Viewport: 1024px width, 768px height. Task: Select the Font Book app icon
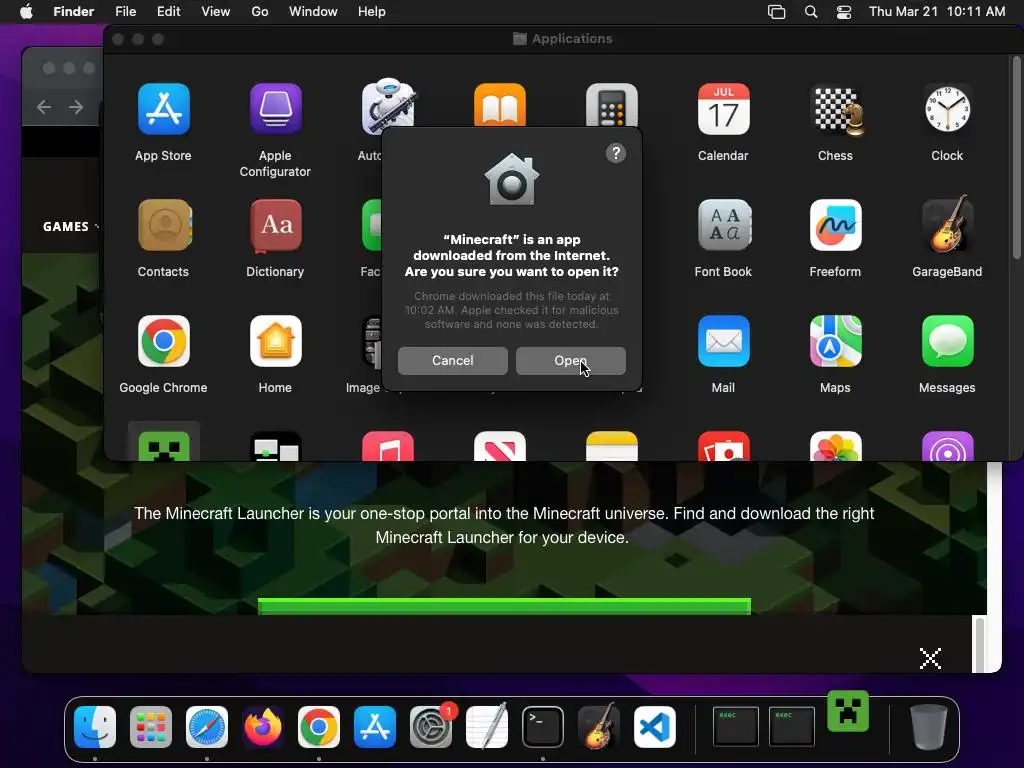(724, 225)
